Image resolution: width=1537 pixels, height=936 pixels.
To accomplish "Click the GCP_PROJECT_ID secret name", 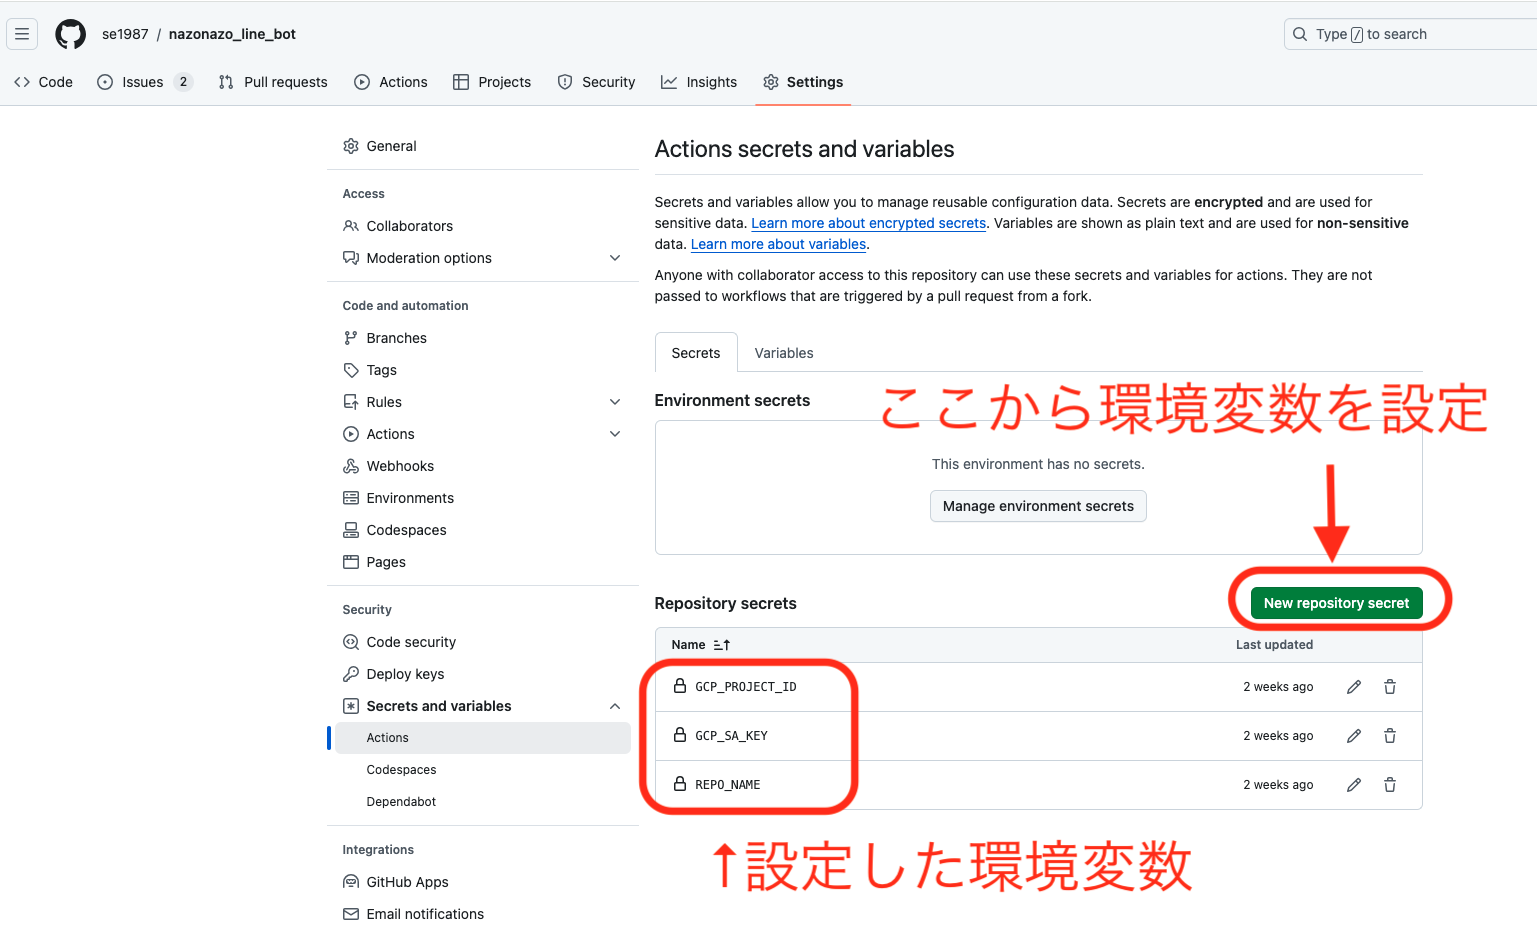I will tap(746, 687).
